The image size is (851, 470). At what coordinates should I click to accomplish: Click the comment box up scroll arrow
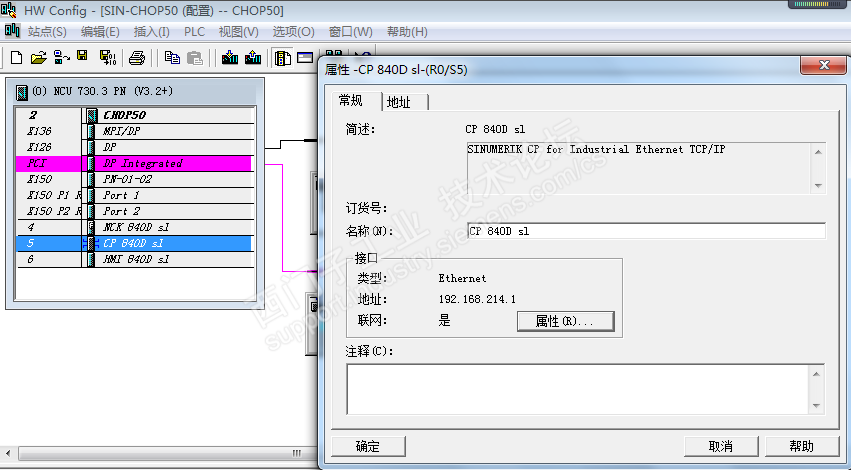pos(816,374)
